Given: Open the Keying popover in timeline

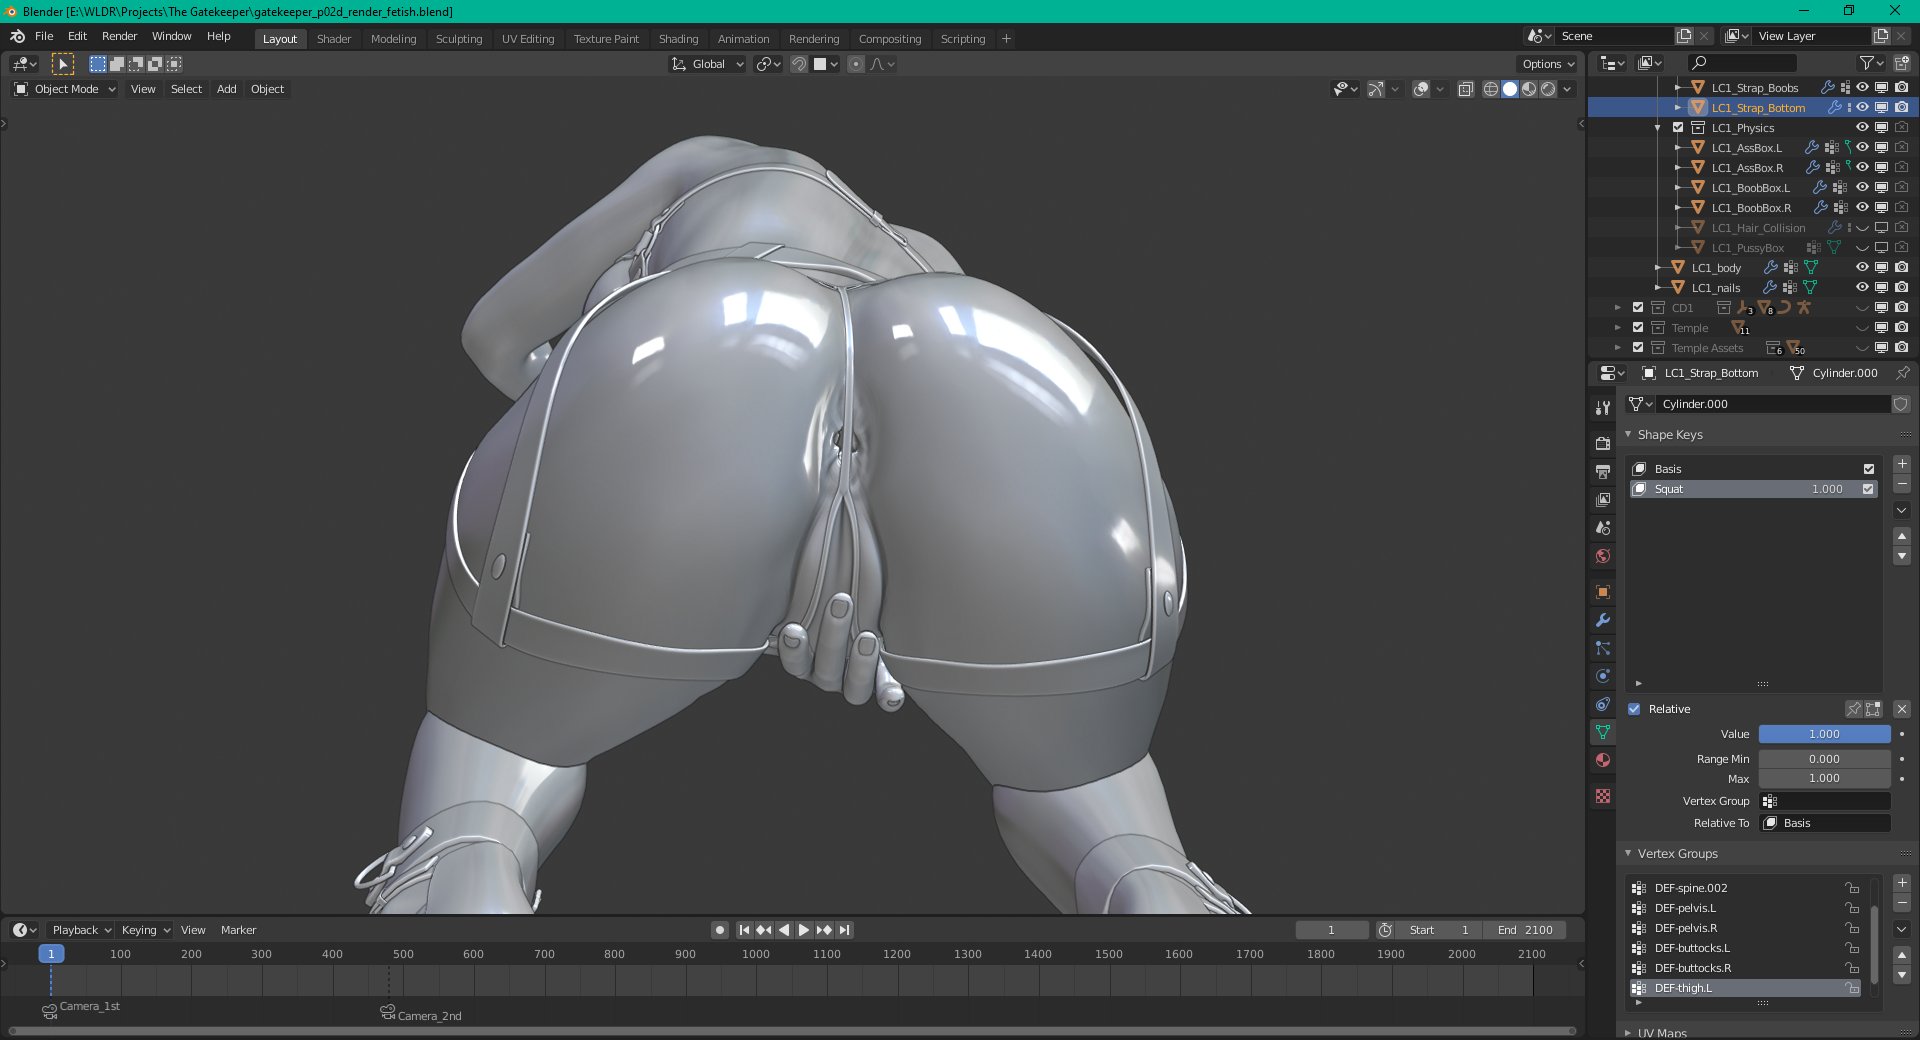Looking at the screenshot, I should click(146, 930).
